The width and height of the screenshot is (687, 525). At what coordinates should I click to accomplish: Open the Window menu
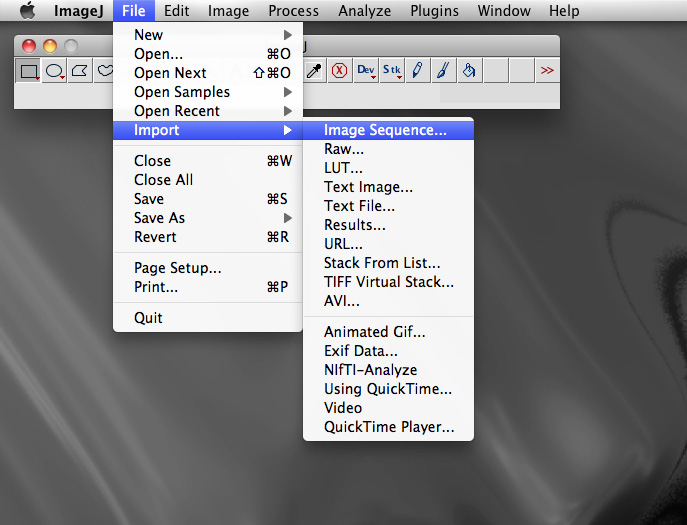tap(504, 11)
